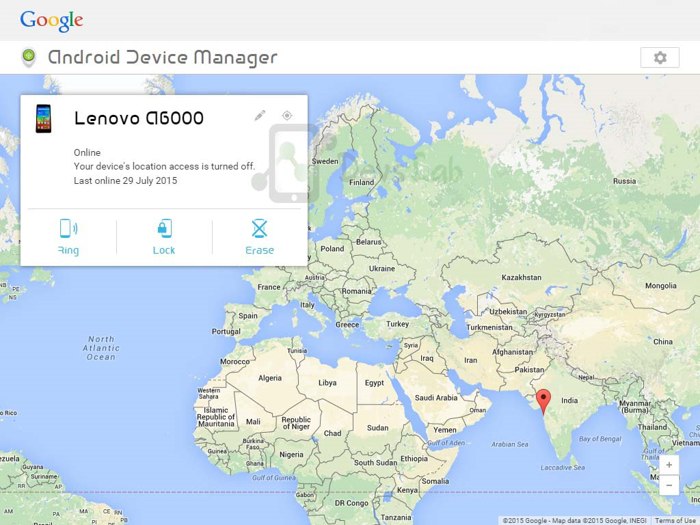Click the Android Device Manager pin icon

(29, 58)
